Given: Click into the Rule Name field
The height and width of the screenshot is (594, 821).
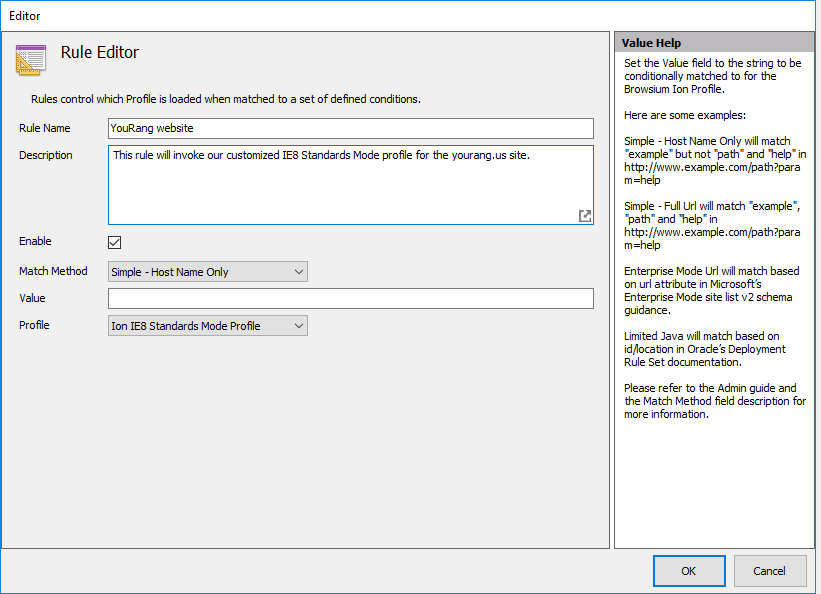Looking at the screenshot, I should [350, 128].
